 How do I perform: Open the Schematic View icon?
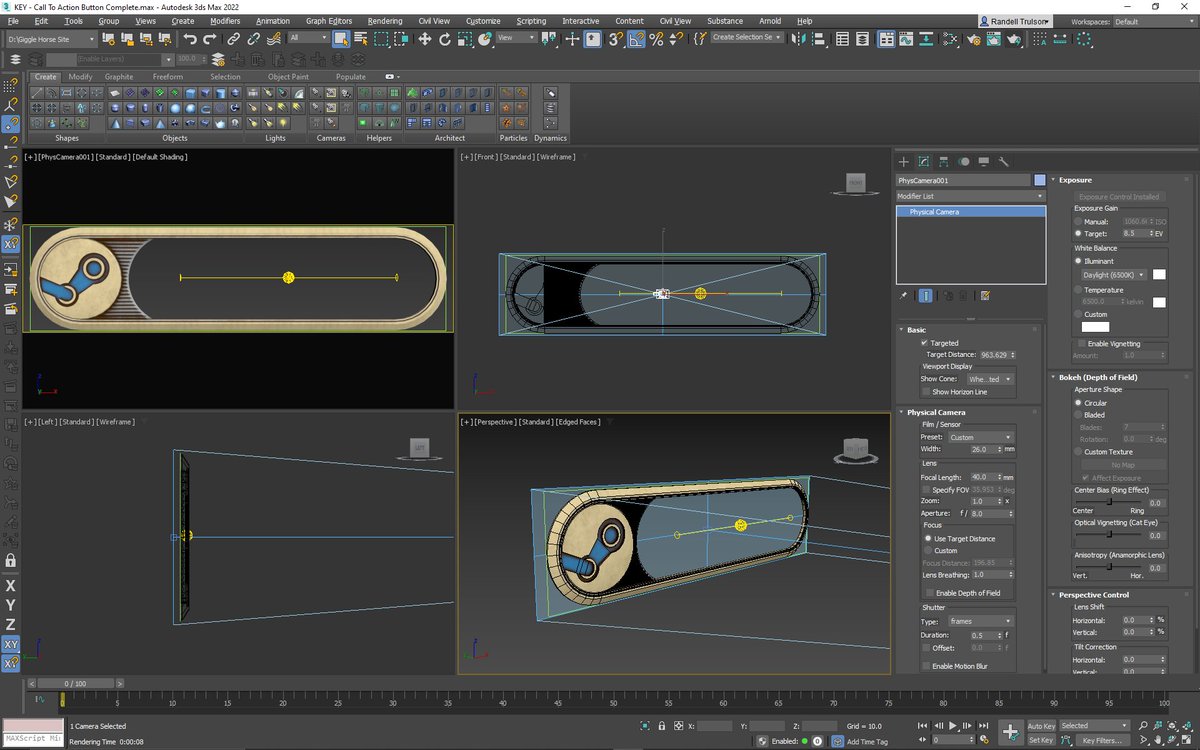coord(950,39)
